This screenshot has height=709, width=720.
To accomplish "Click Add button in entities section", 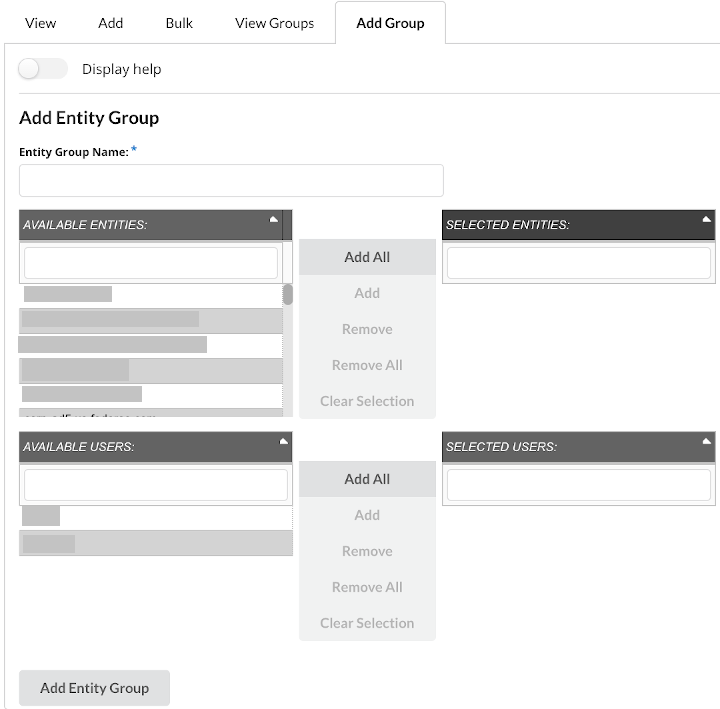I will (x=367, y=293).
